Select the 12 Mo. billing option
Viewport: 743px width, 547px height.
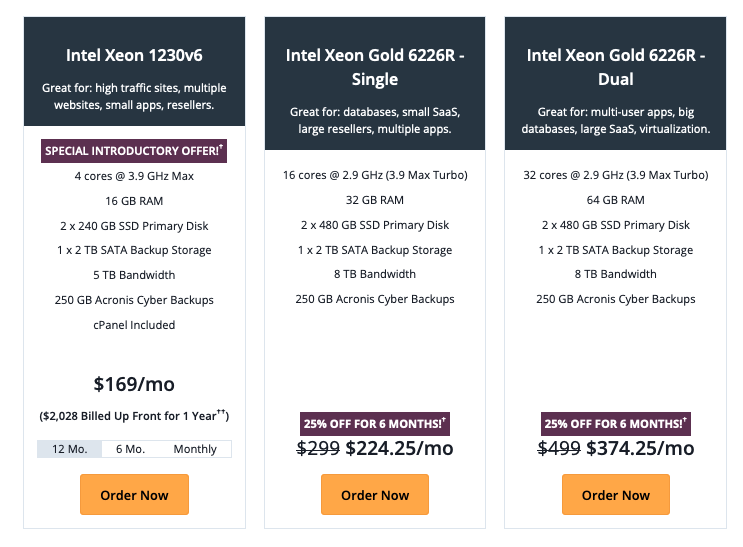[x=70, y=449]
